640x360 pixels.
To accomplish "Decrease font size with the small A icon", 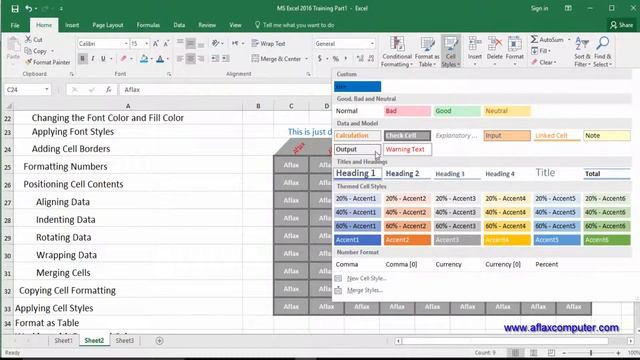I will pyautogui.click(x=166, y=43).
